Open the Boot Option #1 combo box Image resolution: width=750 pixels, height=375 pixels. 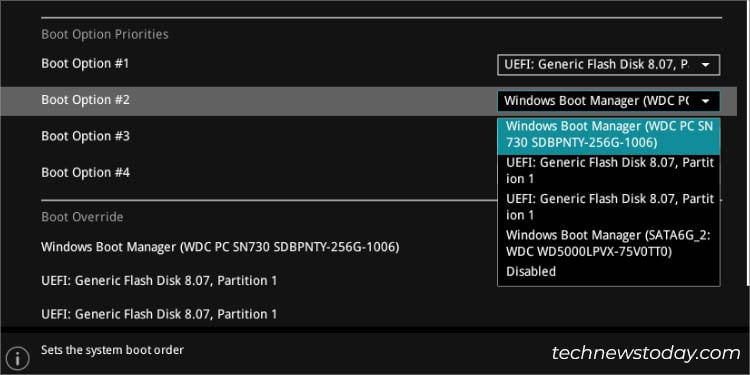[x=608, y=65]
